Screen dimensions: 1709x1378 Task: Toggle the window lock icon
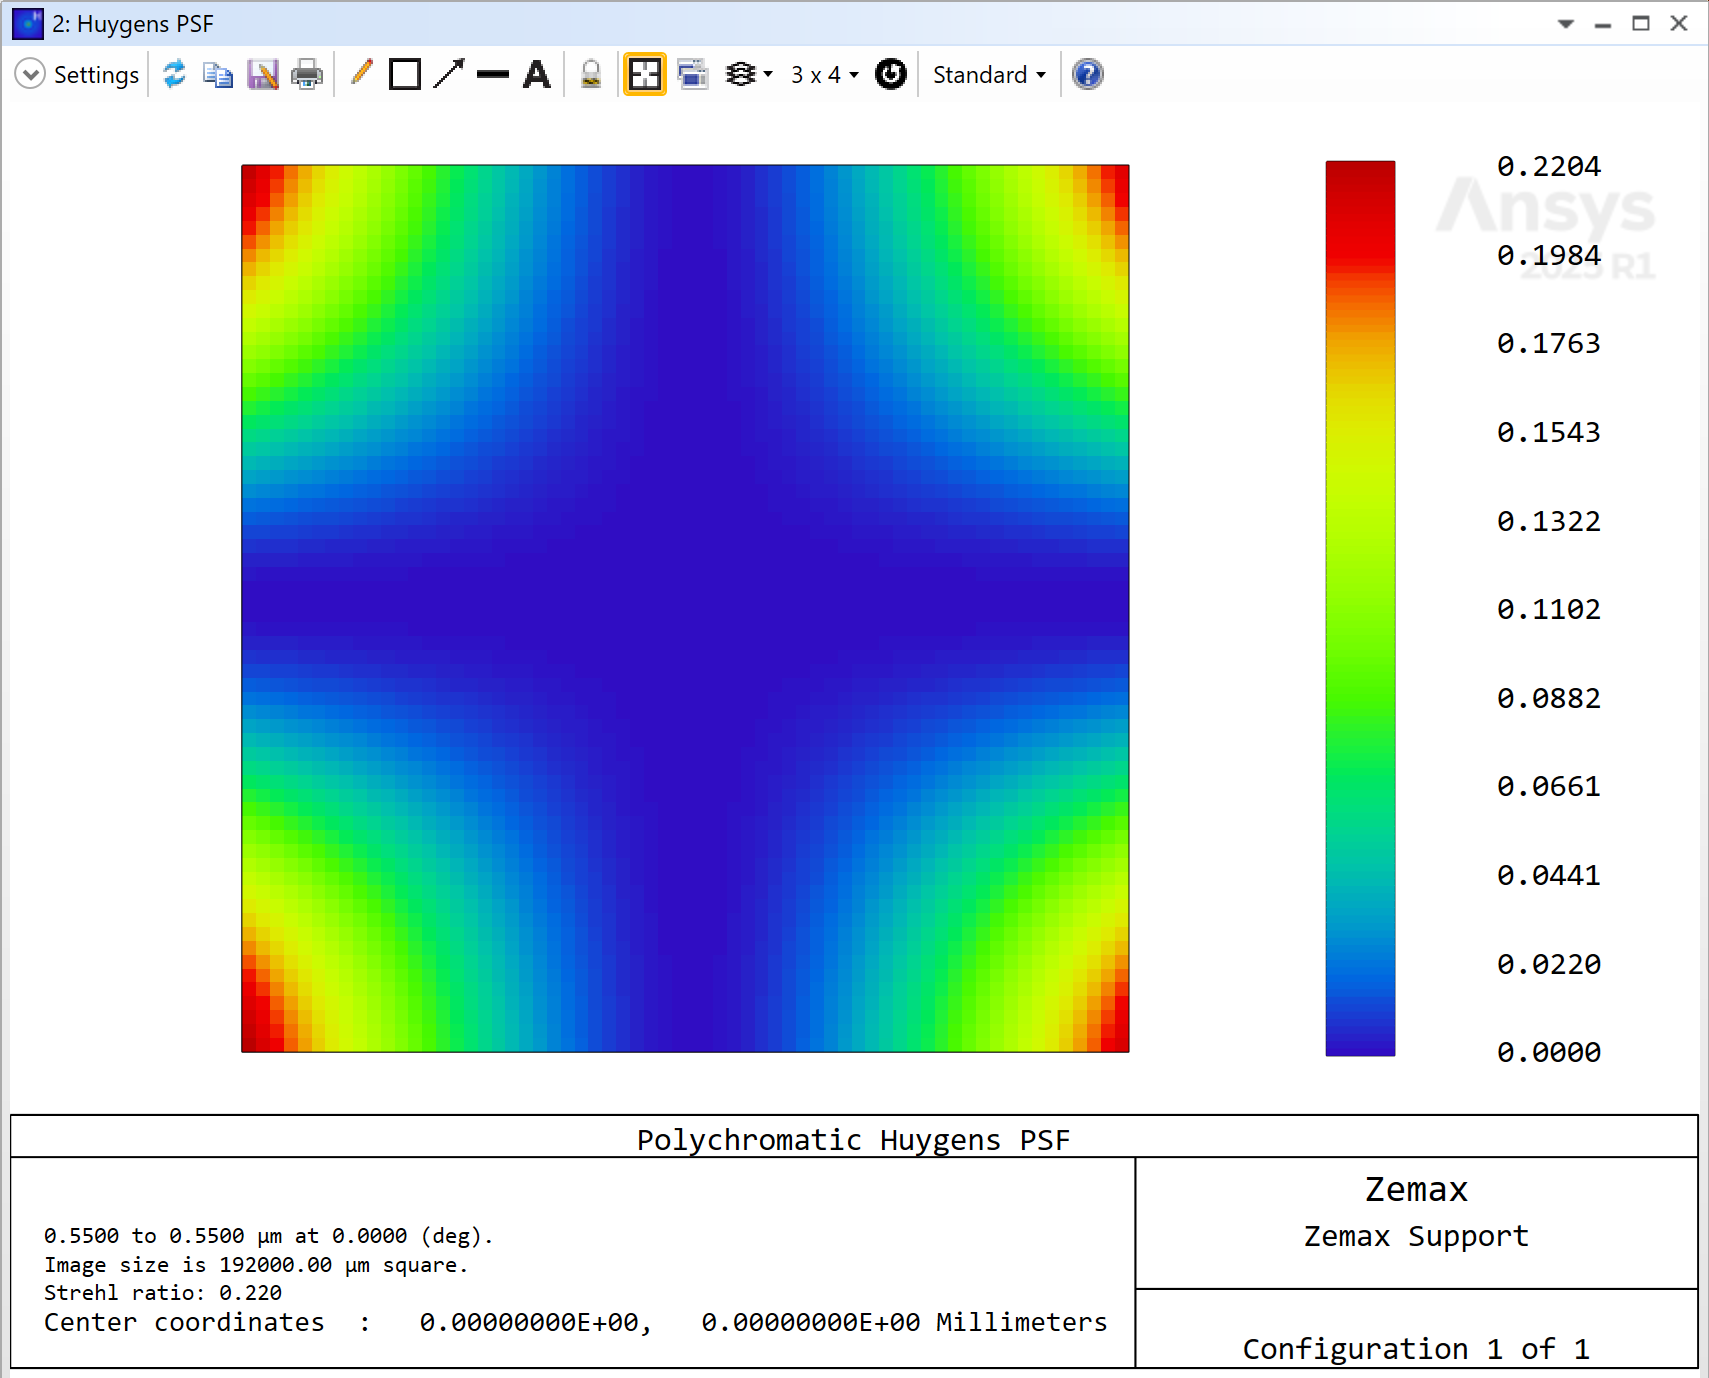click(x=591, y=74)
